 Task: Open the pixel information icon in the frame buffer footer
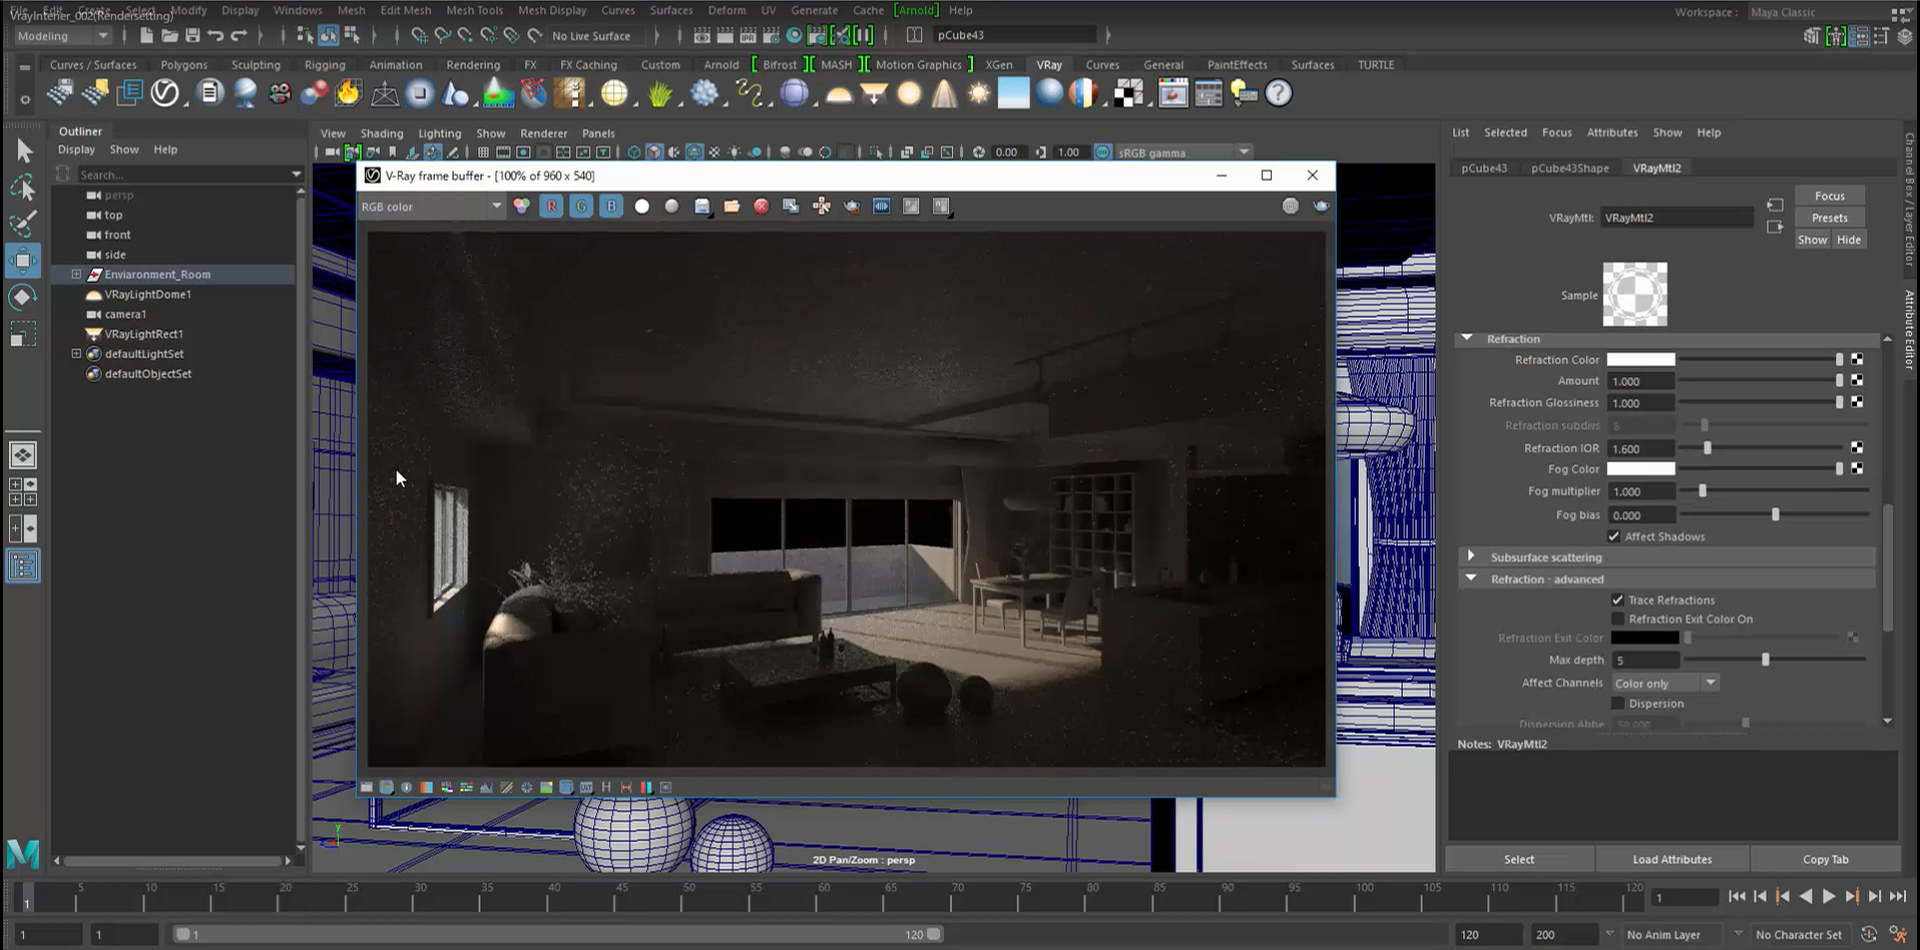pos(407,787)
